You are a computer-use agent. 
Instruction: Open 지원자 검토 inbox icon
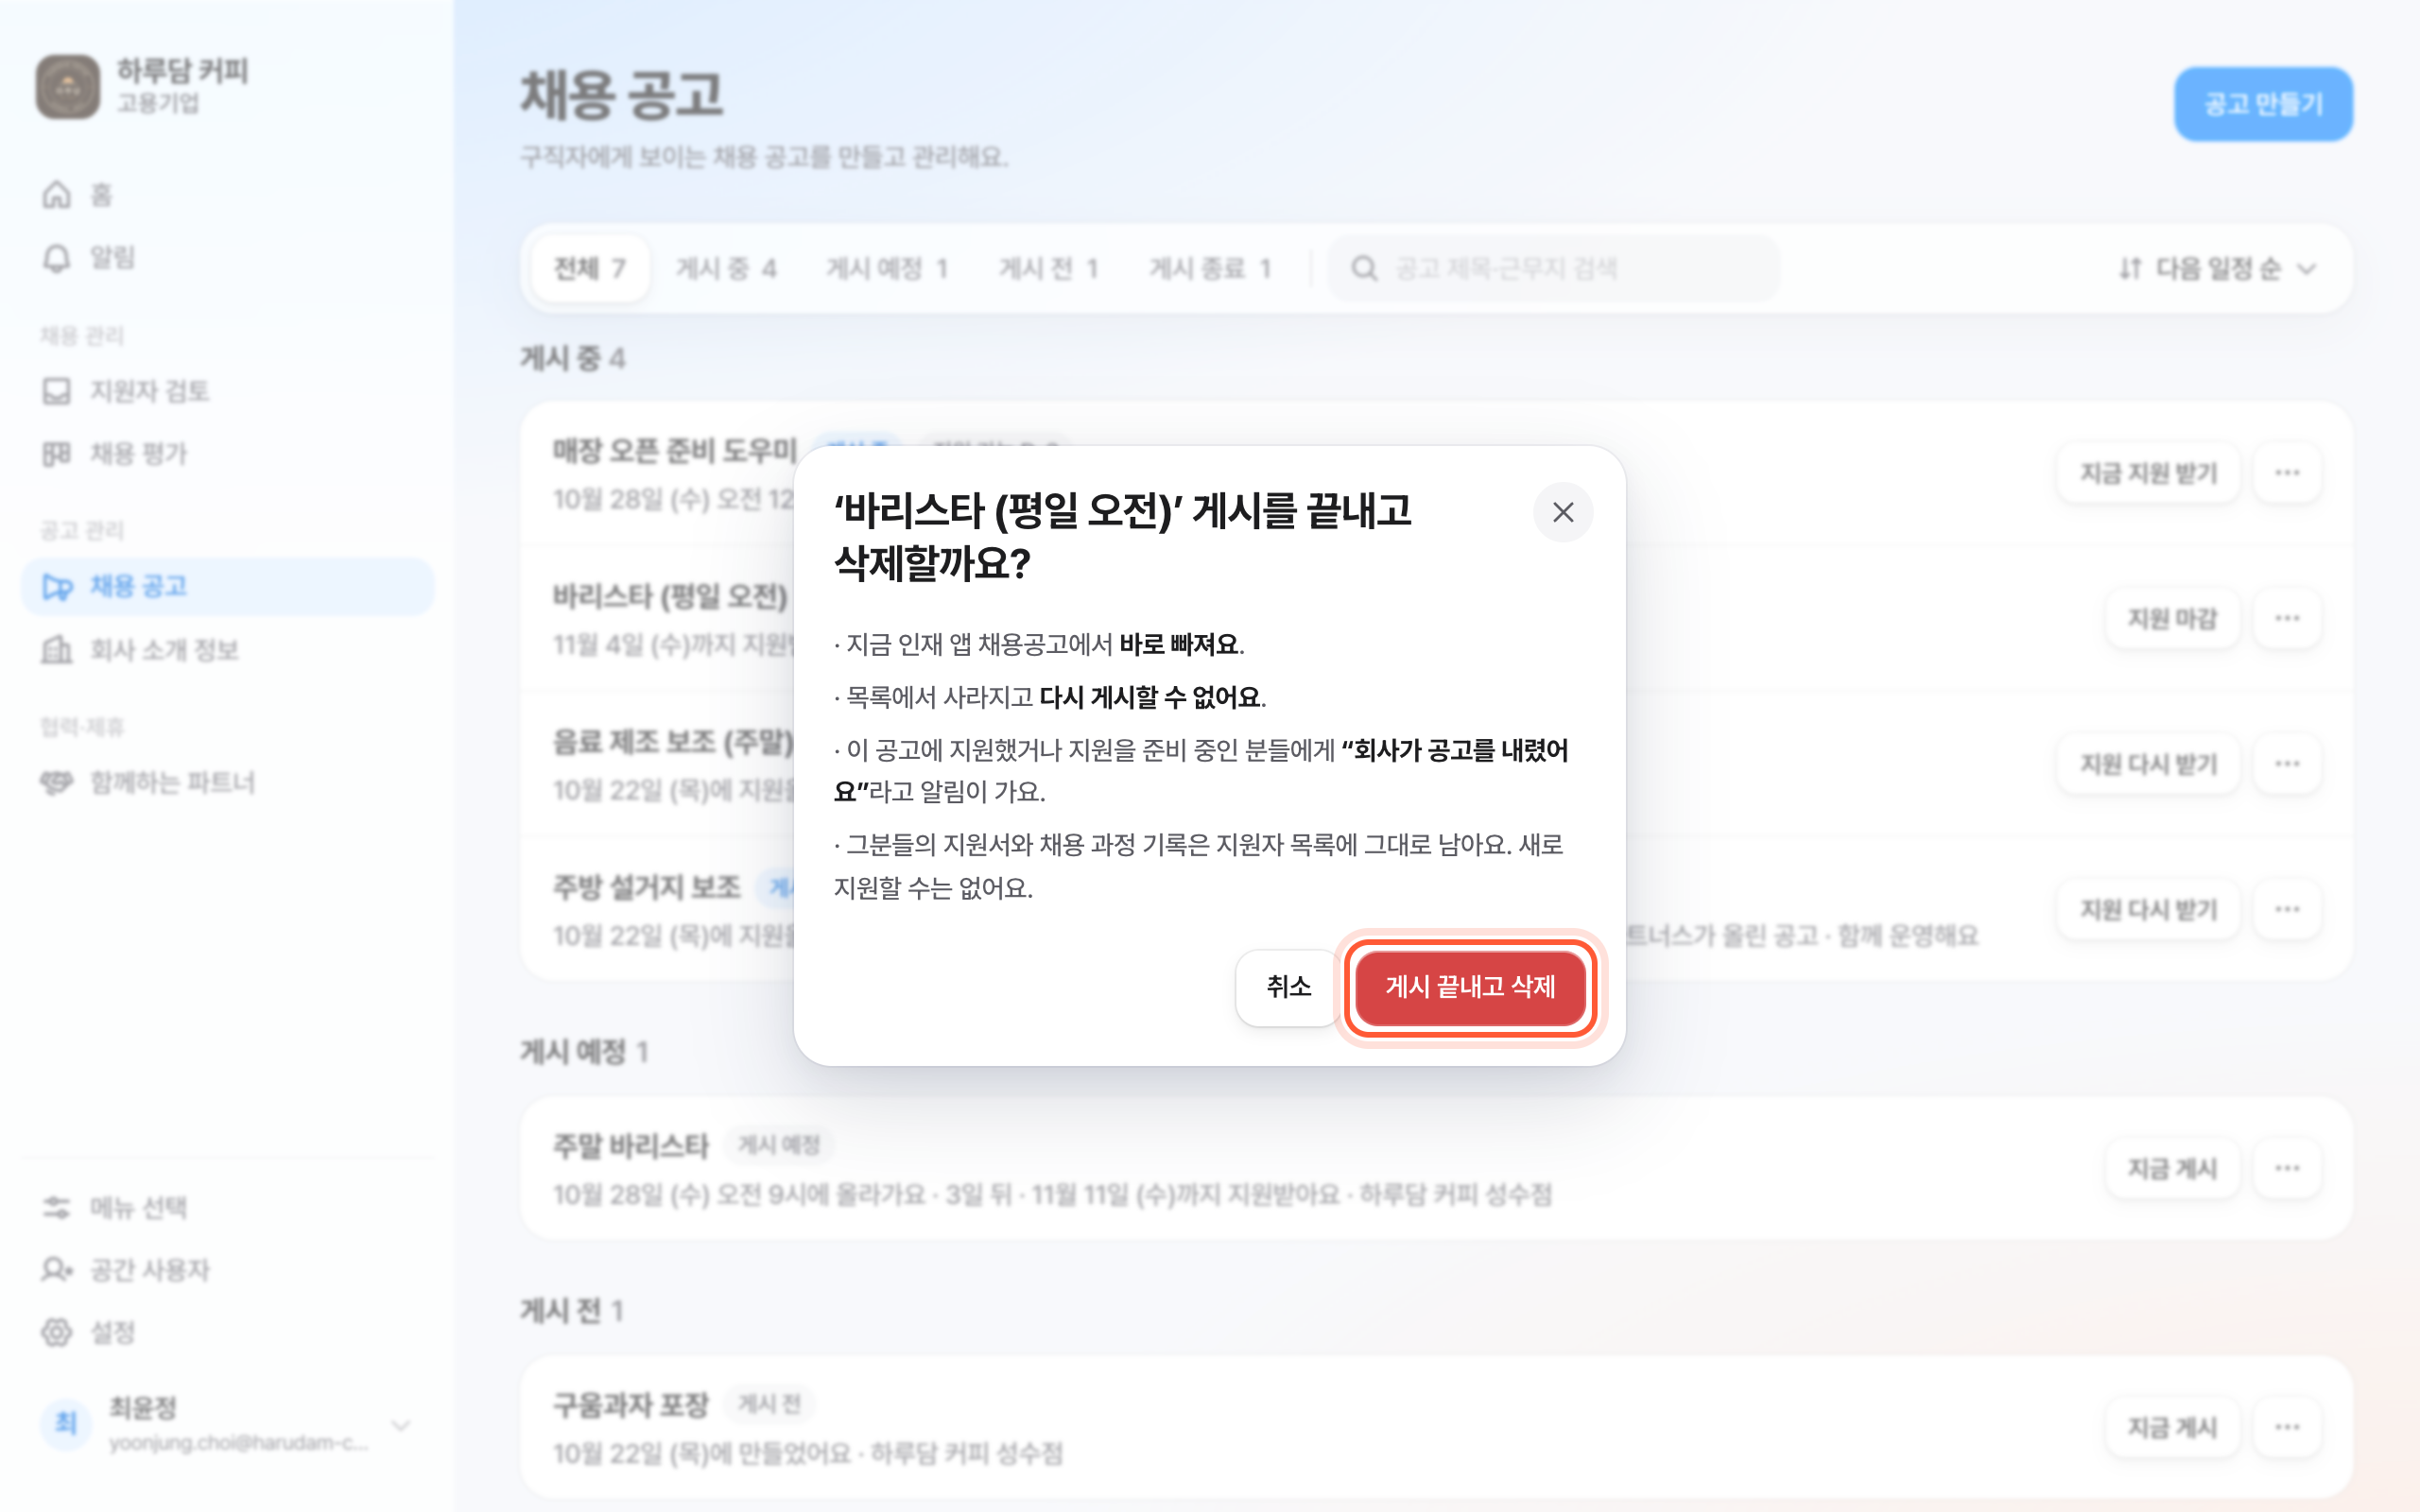[x=57, y=391]
